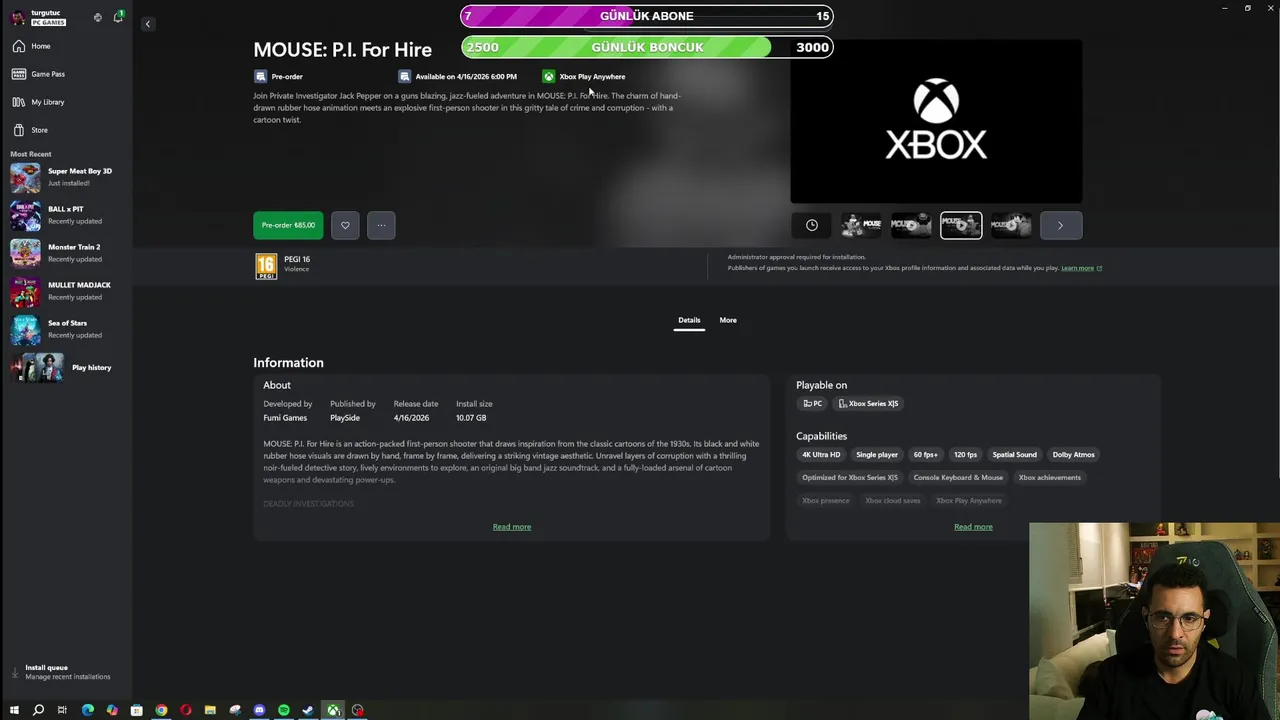Open Task View on the taskbar
The height and width of the screenshot is (720, 1280).
coord(62,710)
